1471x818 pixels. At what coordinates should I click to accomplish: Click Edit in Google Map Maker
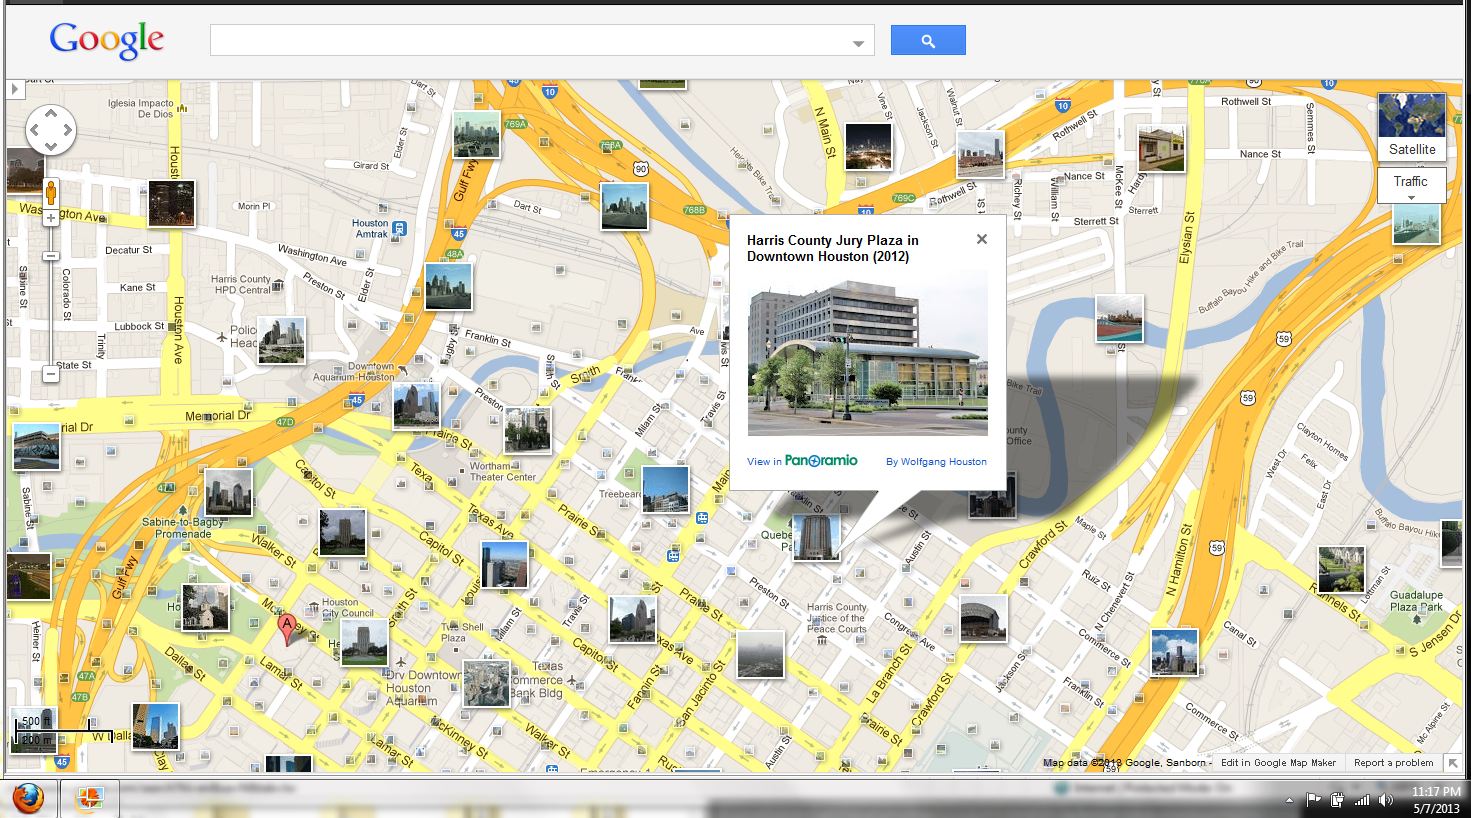click(x=1278, y=763)
